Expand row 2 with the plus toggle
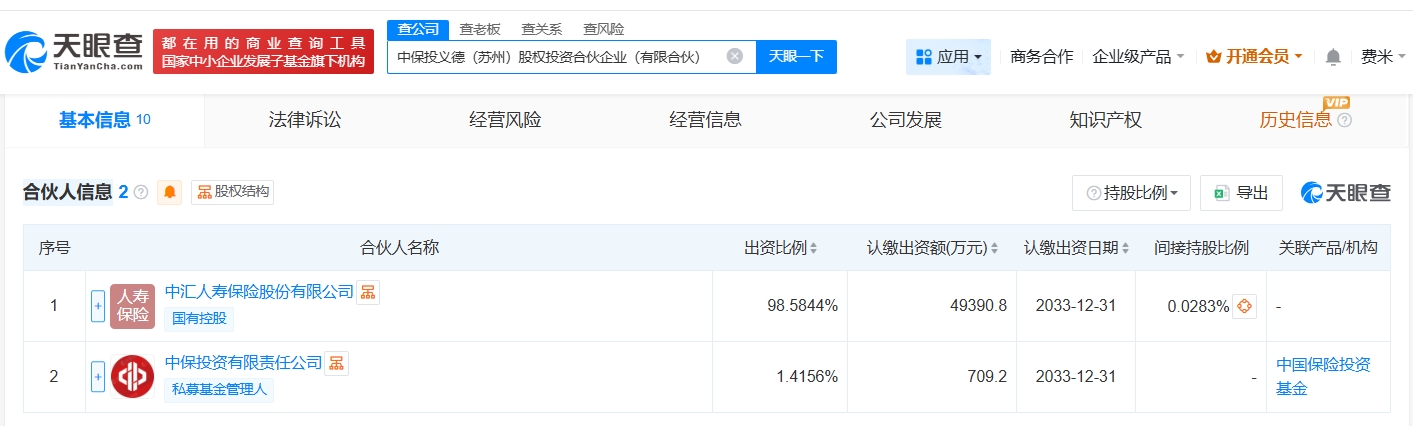This screenshot has height=426, width=1413. pyautogui.click(x=98, y=377)
